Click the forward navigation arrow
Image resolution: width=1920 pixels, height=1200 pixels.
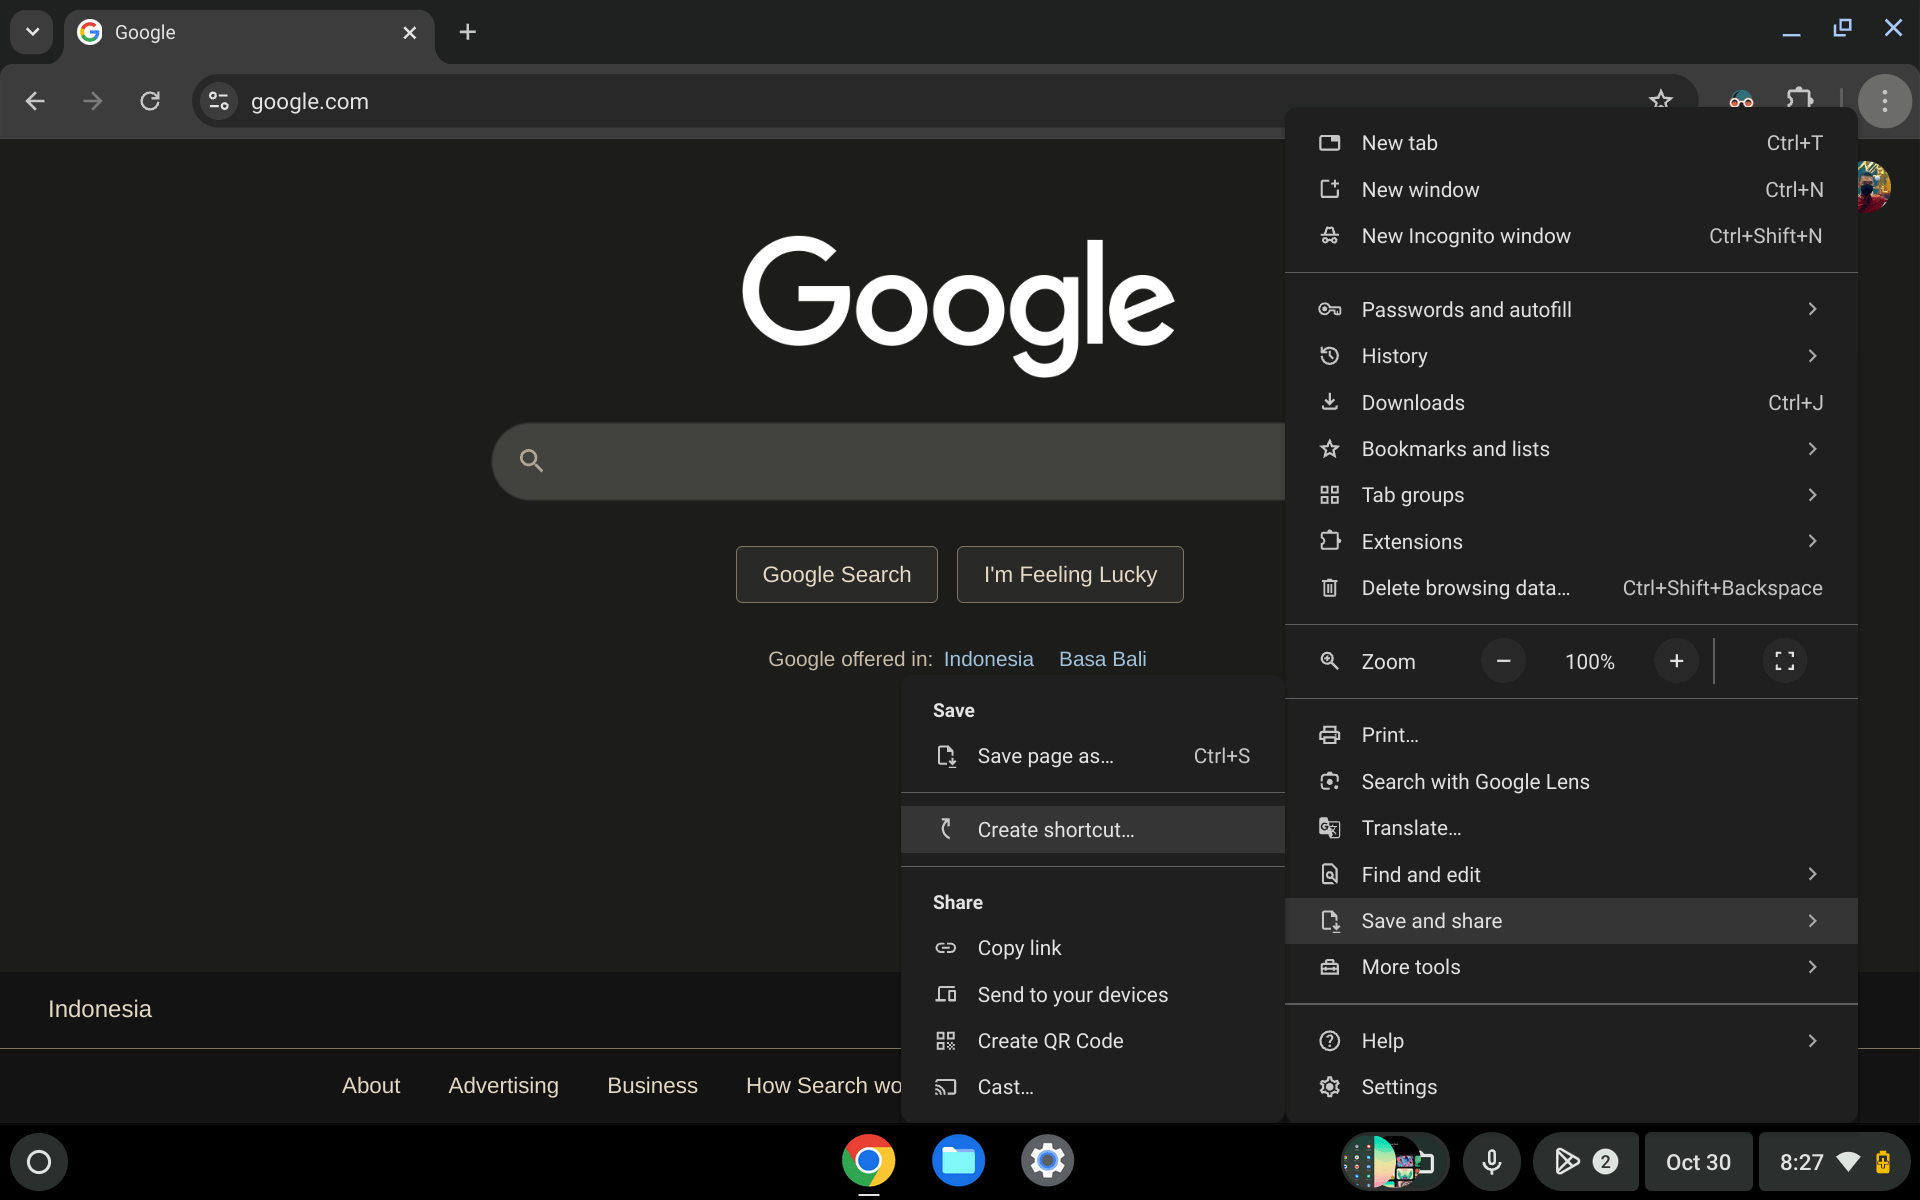(93, 101)
